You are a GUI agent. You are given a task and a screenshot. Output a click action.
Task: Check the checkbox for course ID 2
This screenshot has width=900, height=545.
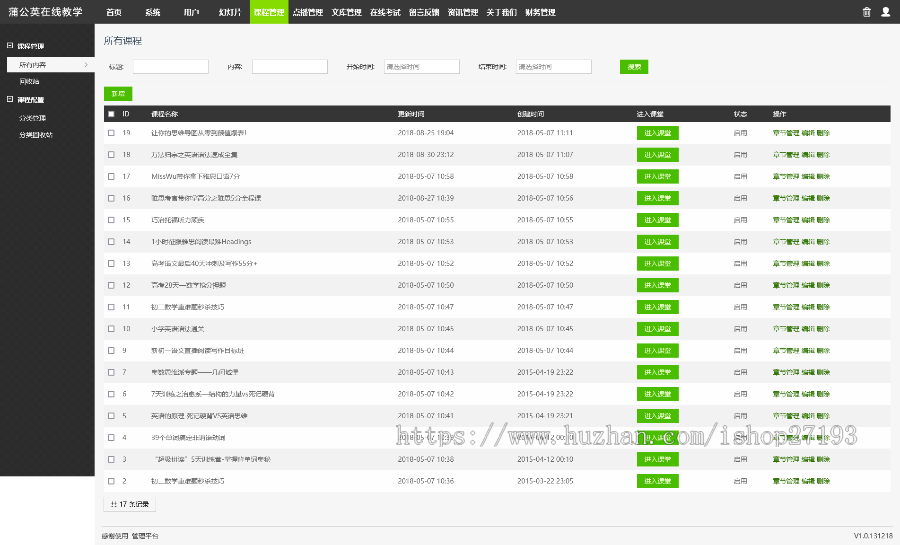[111, 481]
